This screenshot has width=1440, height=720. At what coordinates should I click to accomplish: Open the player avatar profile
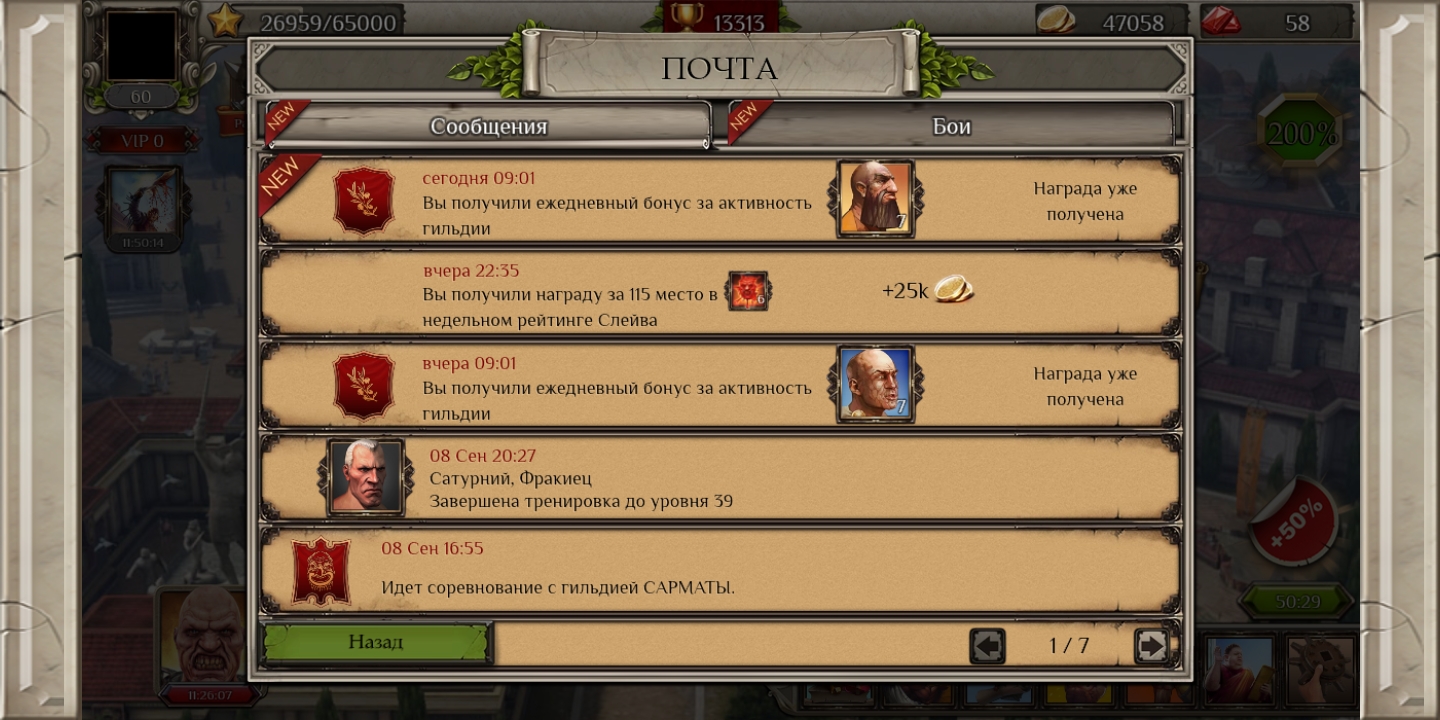point(141,45)
